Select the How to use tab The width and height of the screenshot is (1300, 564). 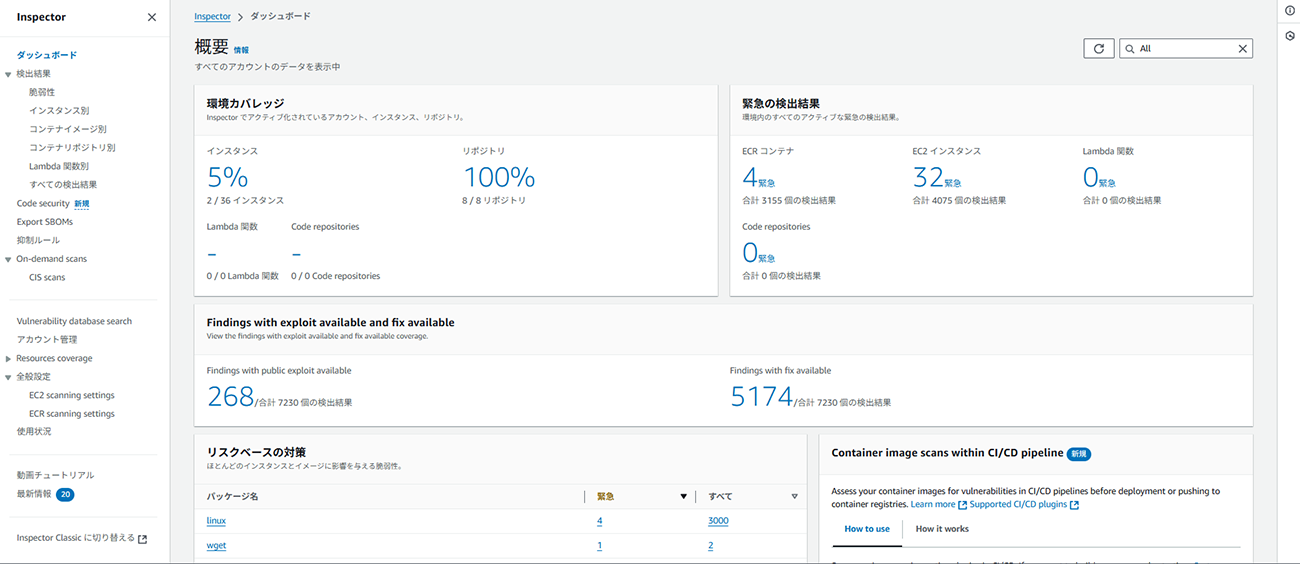[866, 529]
